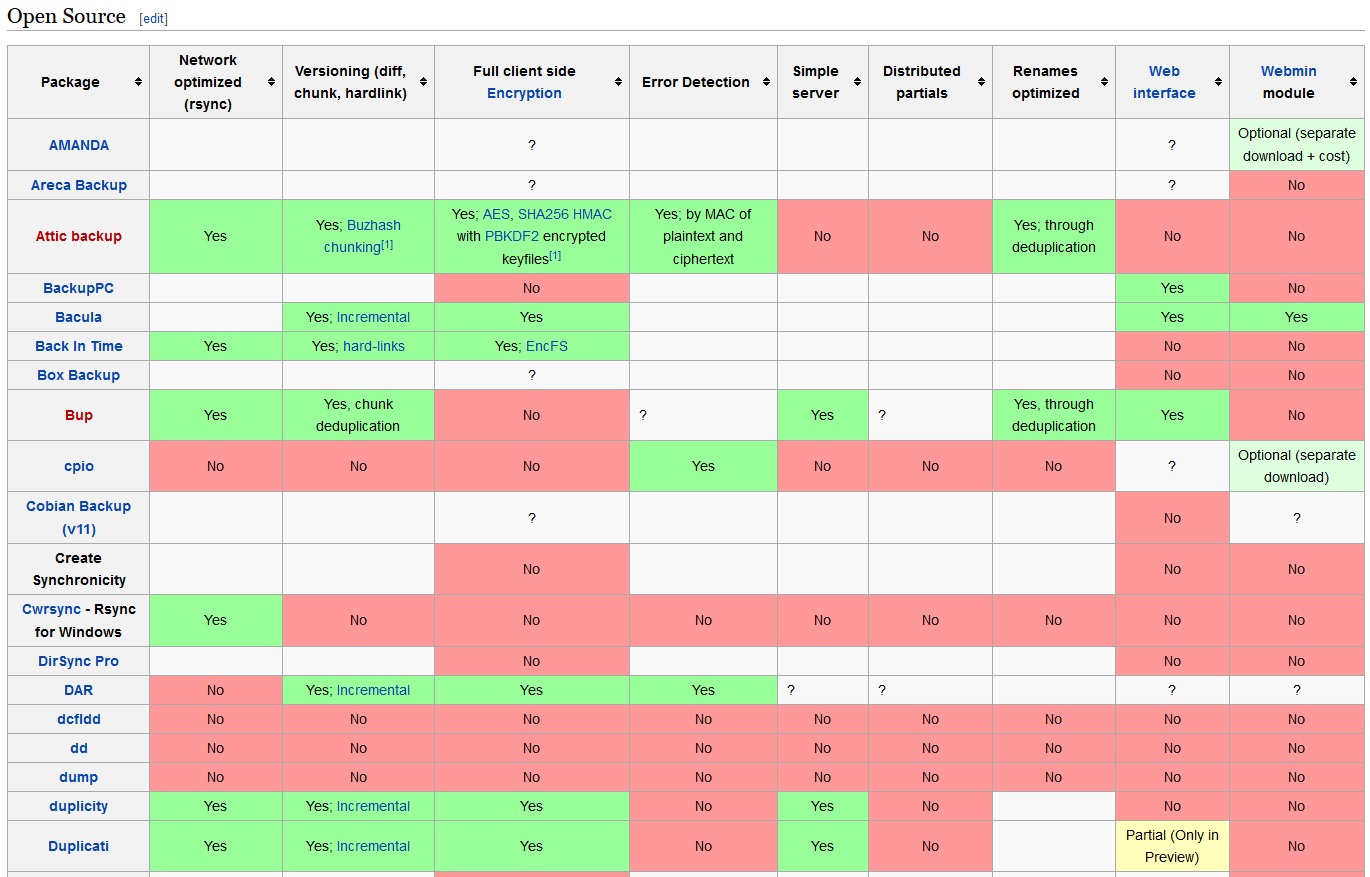Screen dimensions: 1370x877
Task: Open PBKDF2 link in Attic row
Action: pyautogui.click(x=512, y=236)
